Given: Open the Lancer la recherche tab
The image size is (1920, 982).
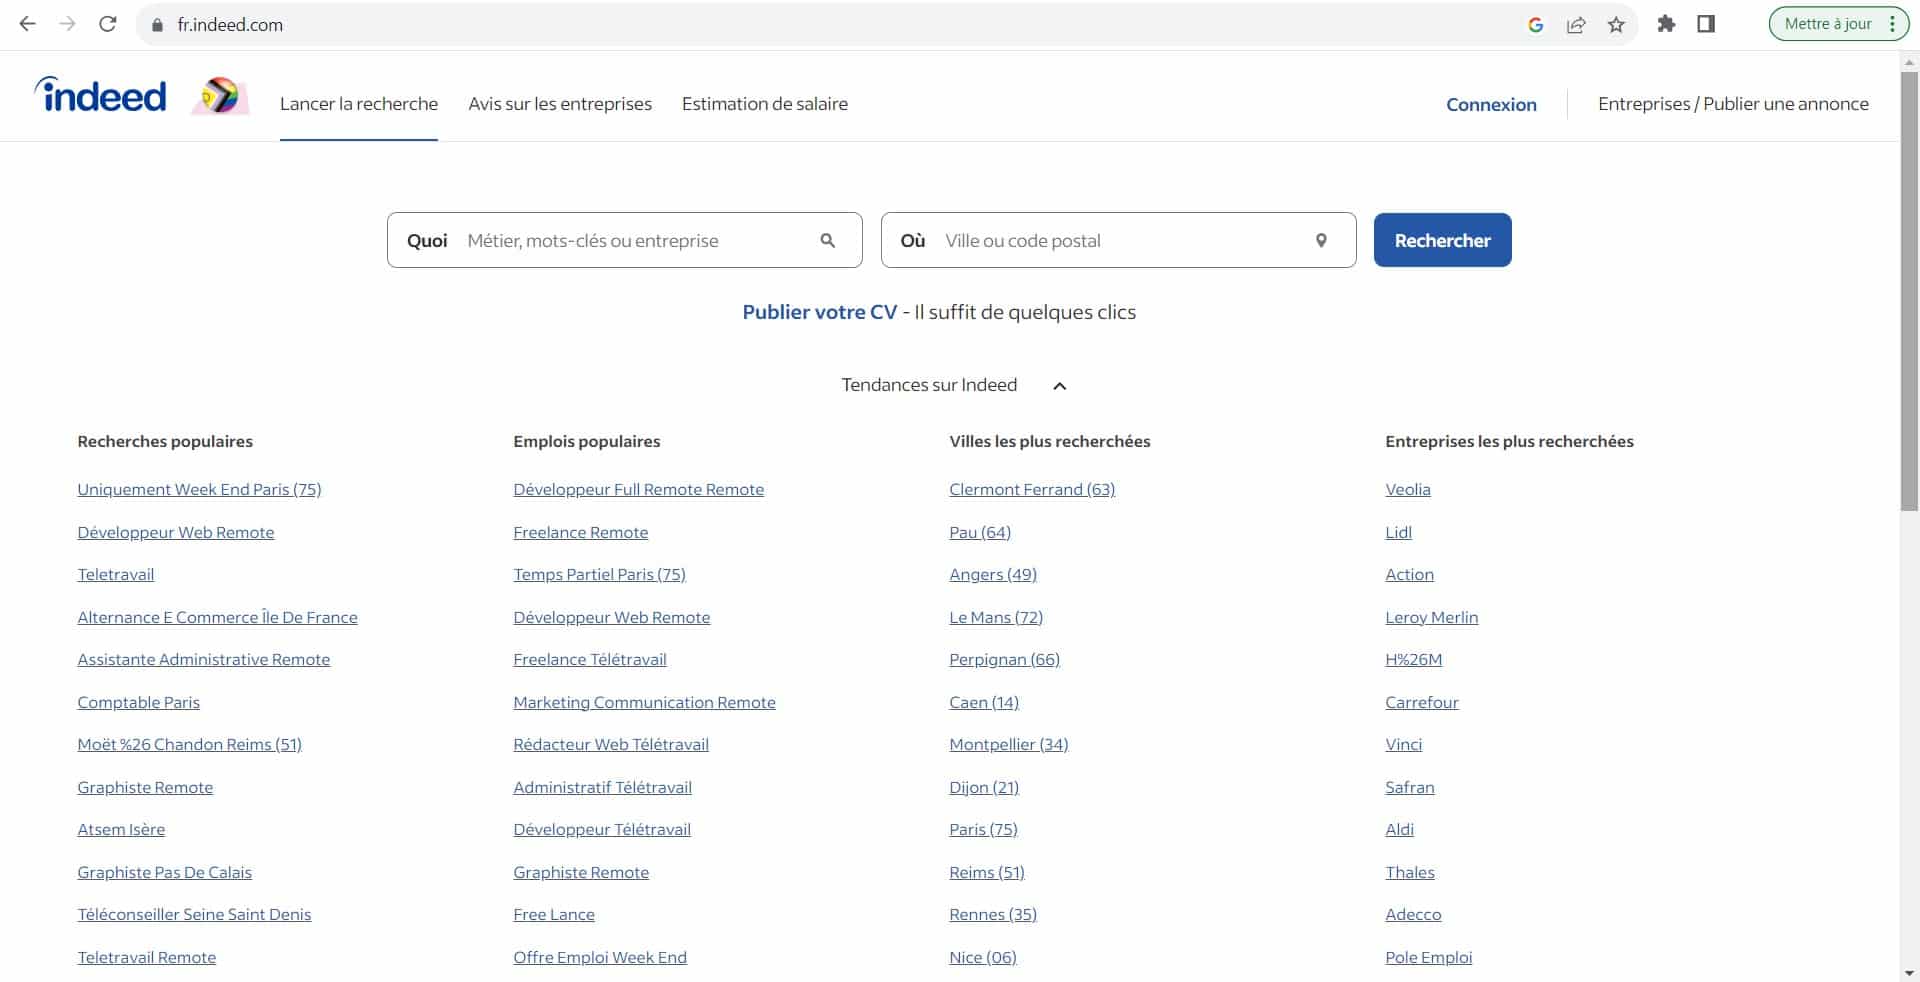Looking at the screenshot, I should coord(359,104).
